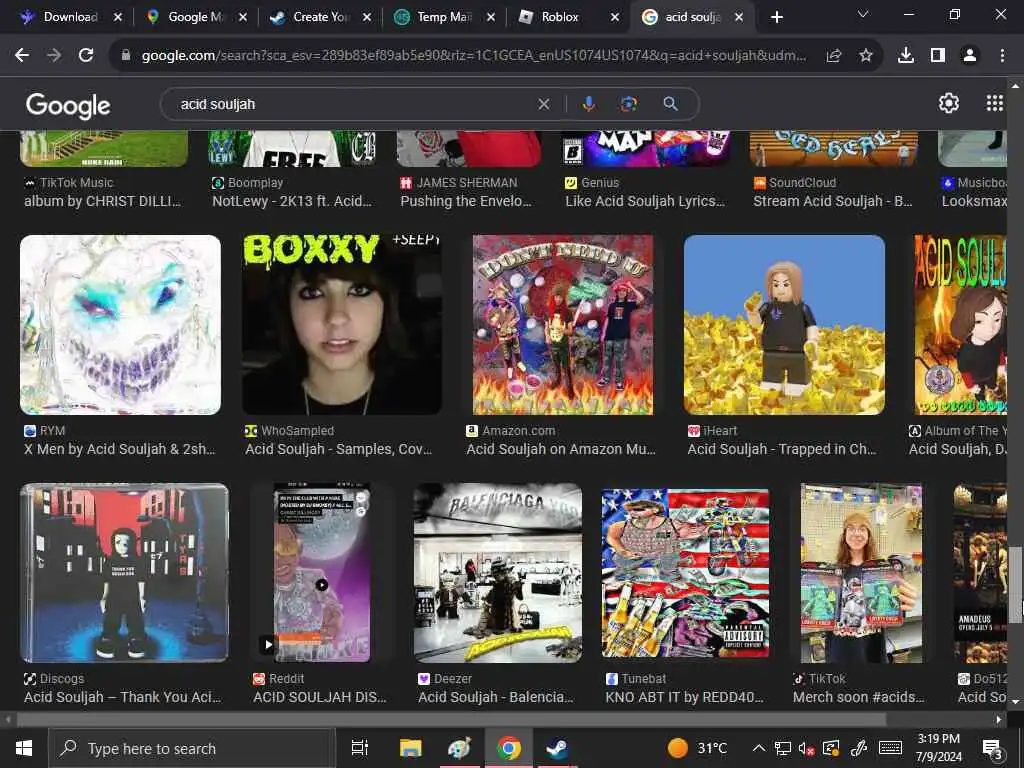Screen dimensions: 1024x768
Task: Open 'Acid Souljah - Trapped in Ch...' link
Action: pos(782,449)
